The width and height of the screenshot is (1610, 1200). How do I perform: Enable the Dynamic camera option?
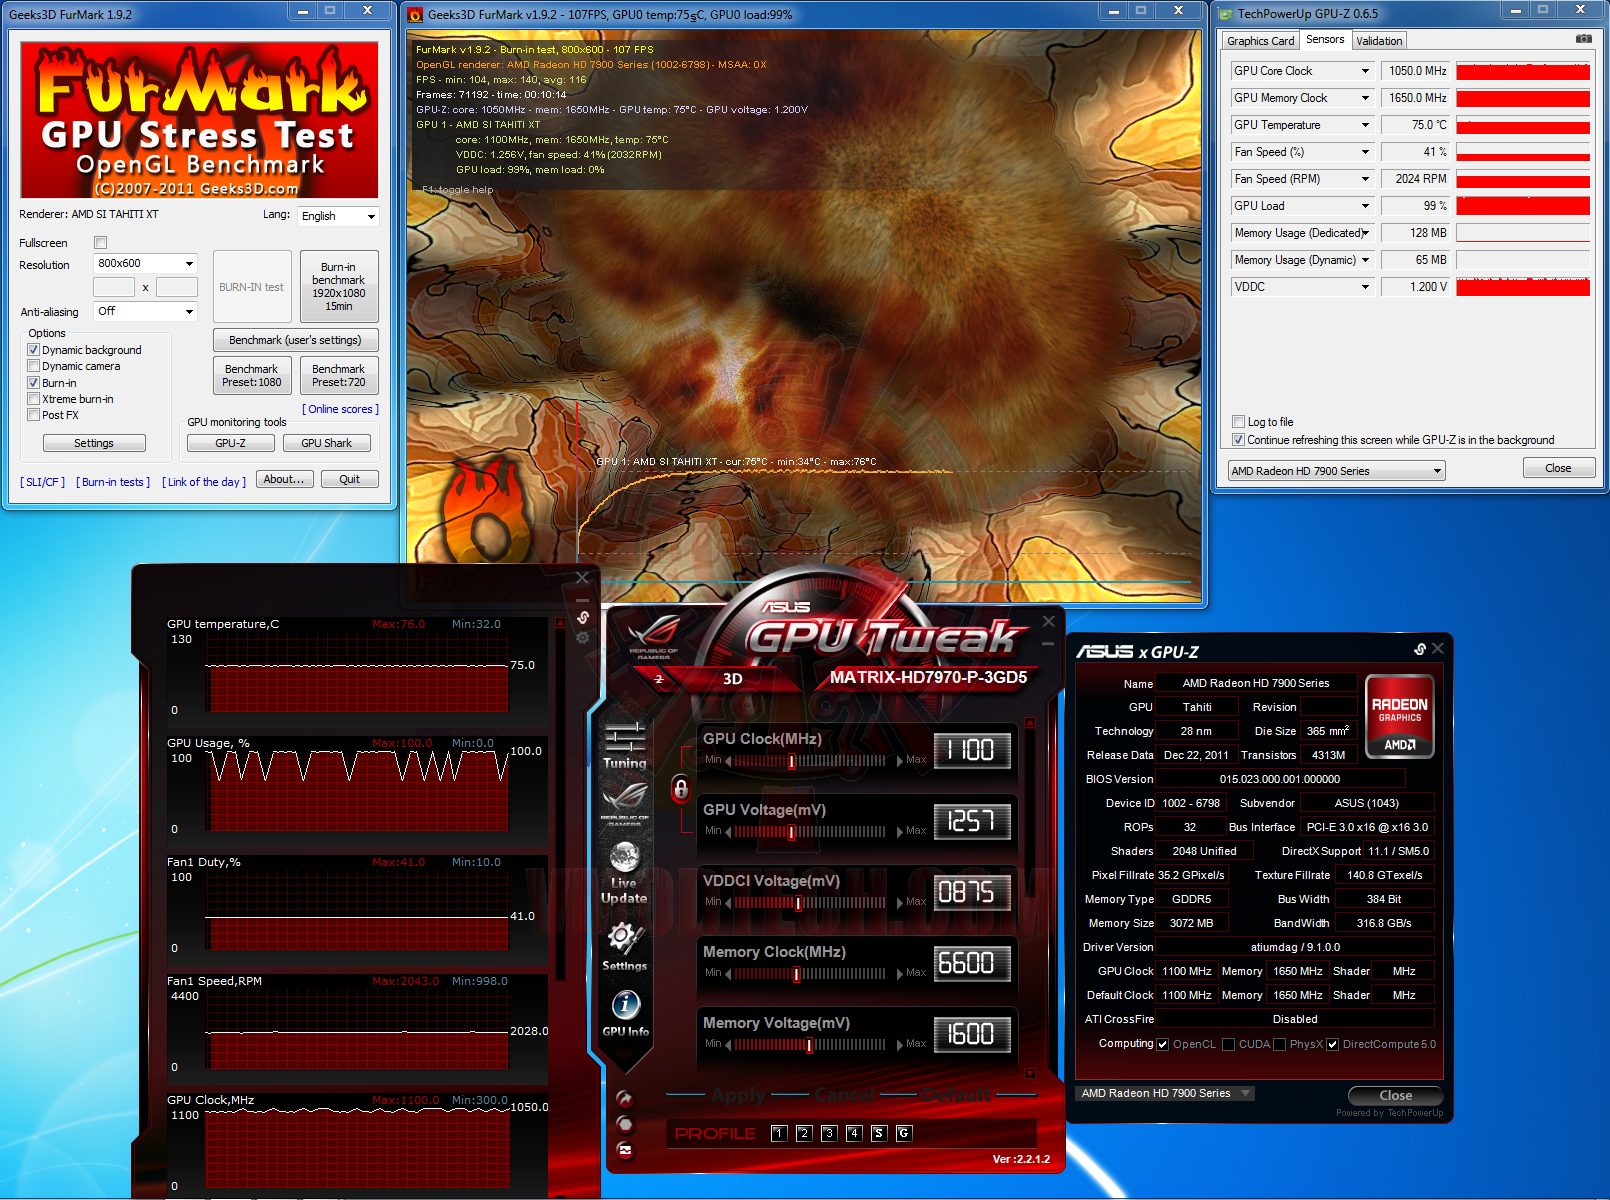[x=34, y=366]
